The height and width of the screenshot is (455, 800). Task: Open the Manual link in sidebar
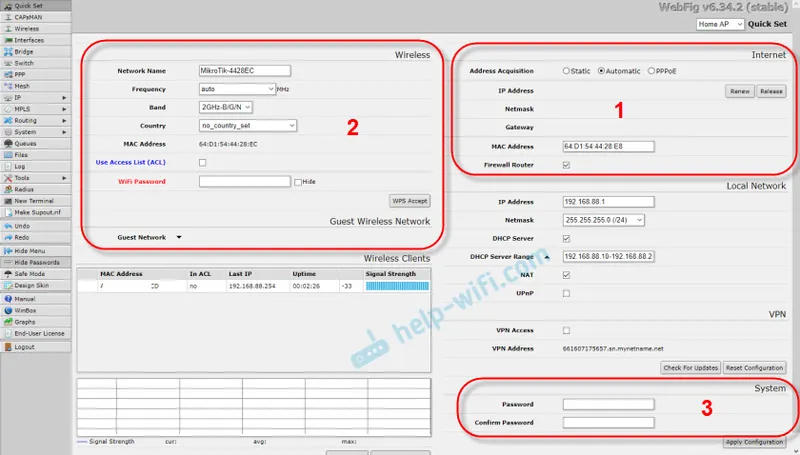(36, 299)
